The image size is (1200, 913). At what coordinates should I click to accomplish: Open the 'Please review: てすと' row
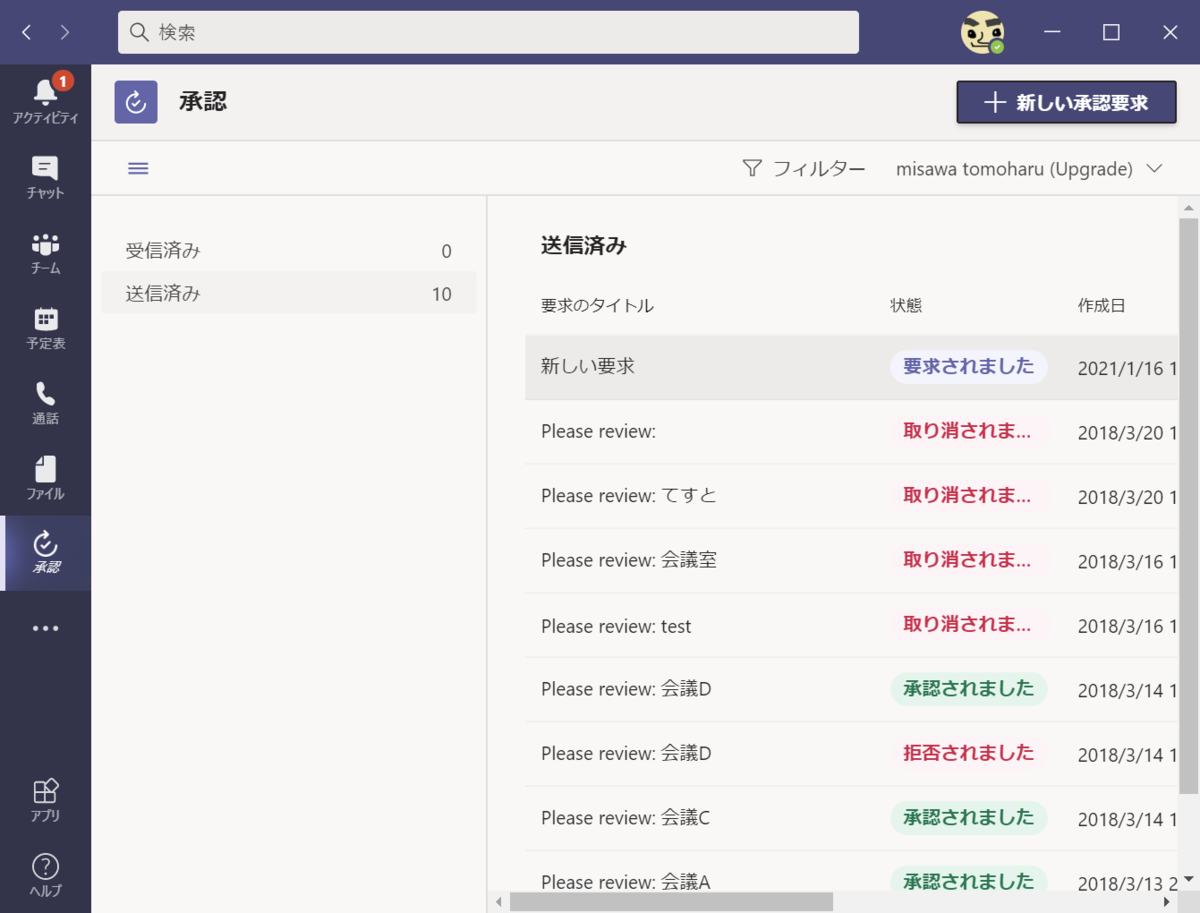(x=850, y=496)
